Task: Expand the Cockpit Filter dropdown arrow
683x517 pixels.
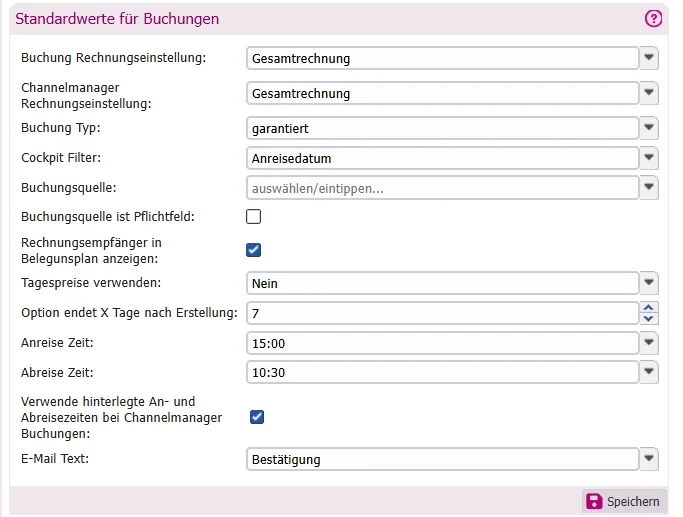Action: pyautogui.click(x=649, y=158)
